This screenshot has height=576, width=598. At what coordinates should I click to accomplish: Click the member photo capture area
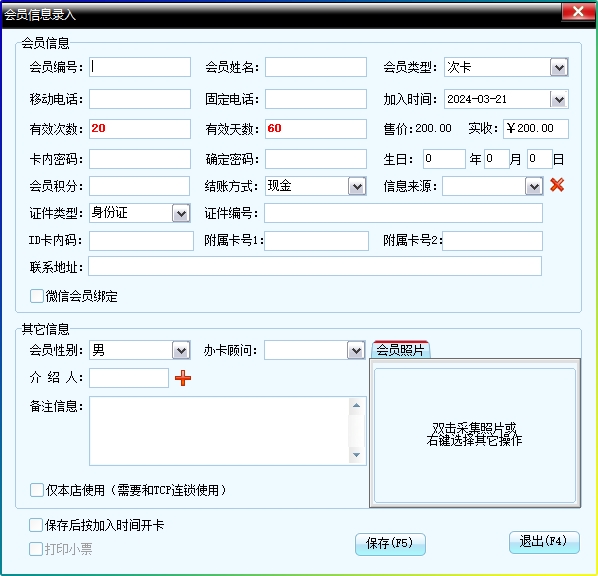tap(475, 435)
